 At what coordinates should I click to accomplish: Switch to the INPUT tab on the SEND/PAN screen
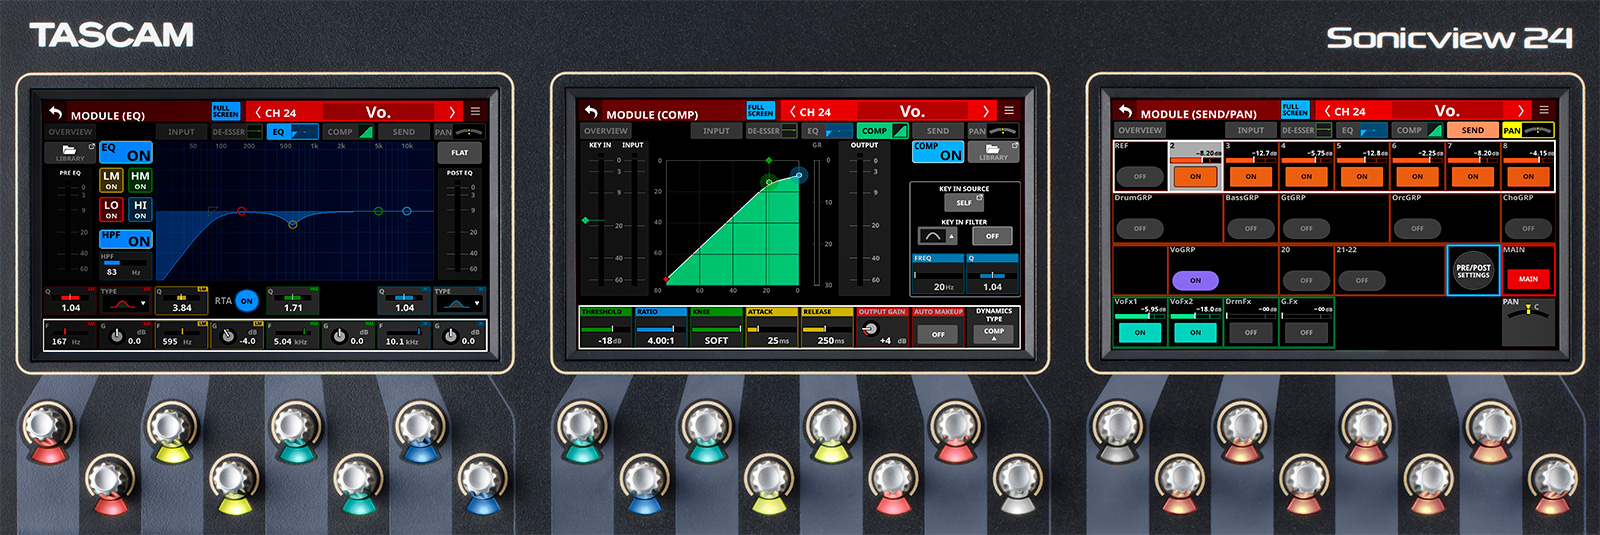click(1251, 130)
